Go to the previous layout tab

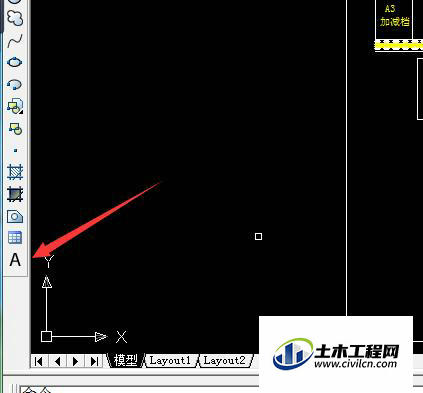(57, 361)
